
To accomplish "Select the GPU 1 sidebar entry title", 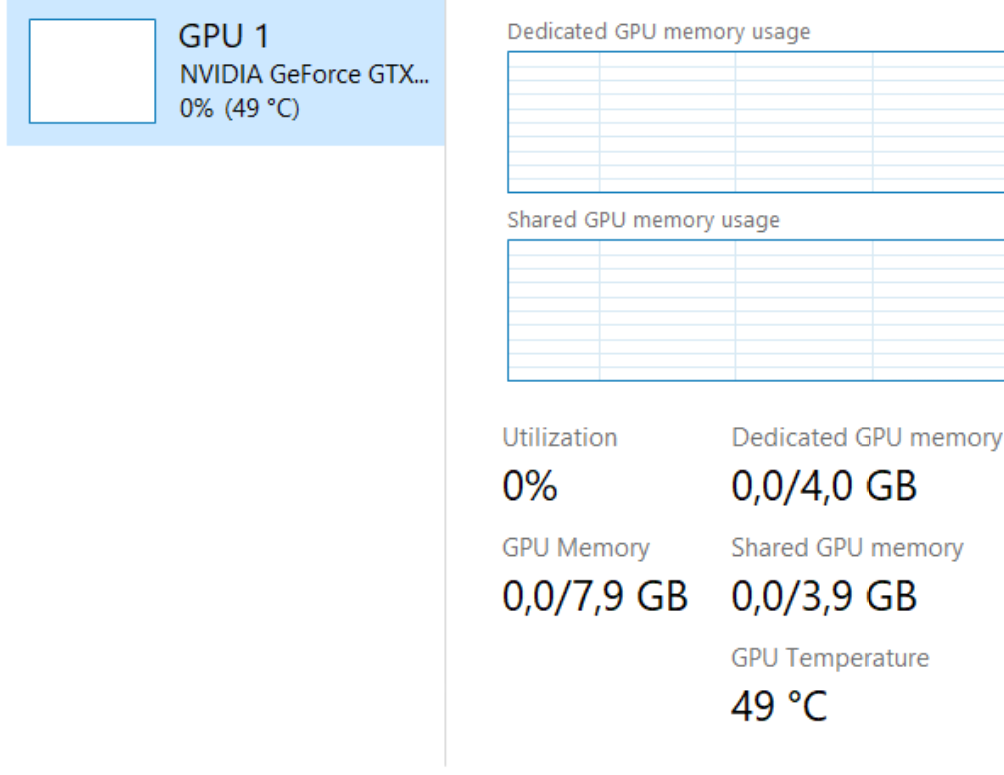I will tap(224, 37).
